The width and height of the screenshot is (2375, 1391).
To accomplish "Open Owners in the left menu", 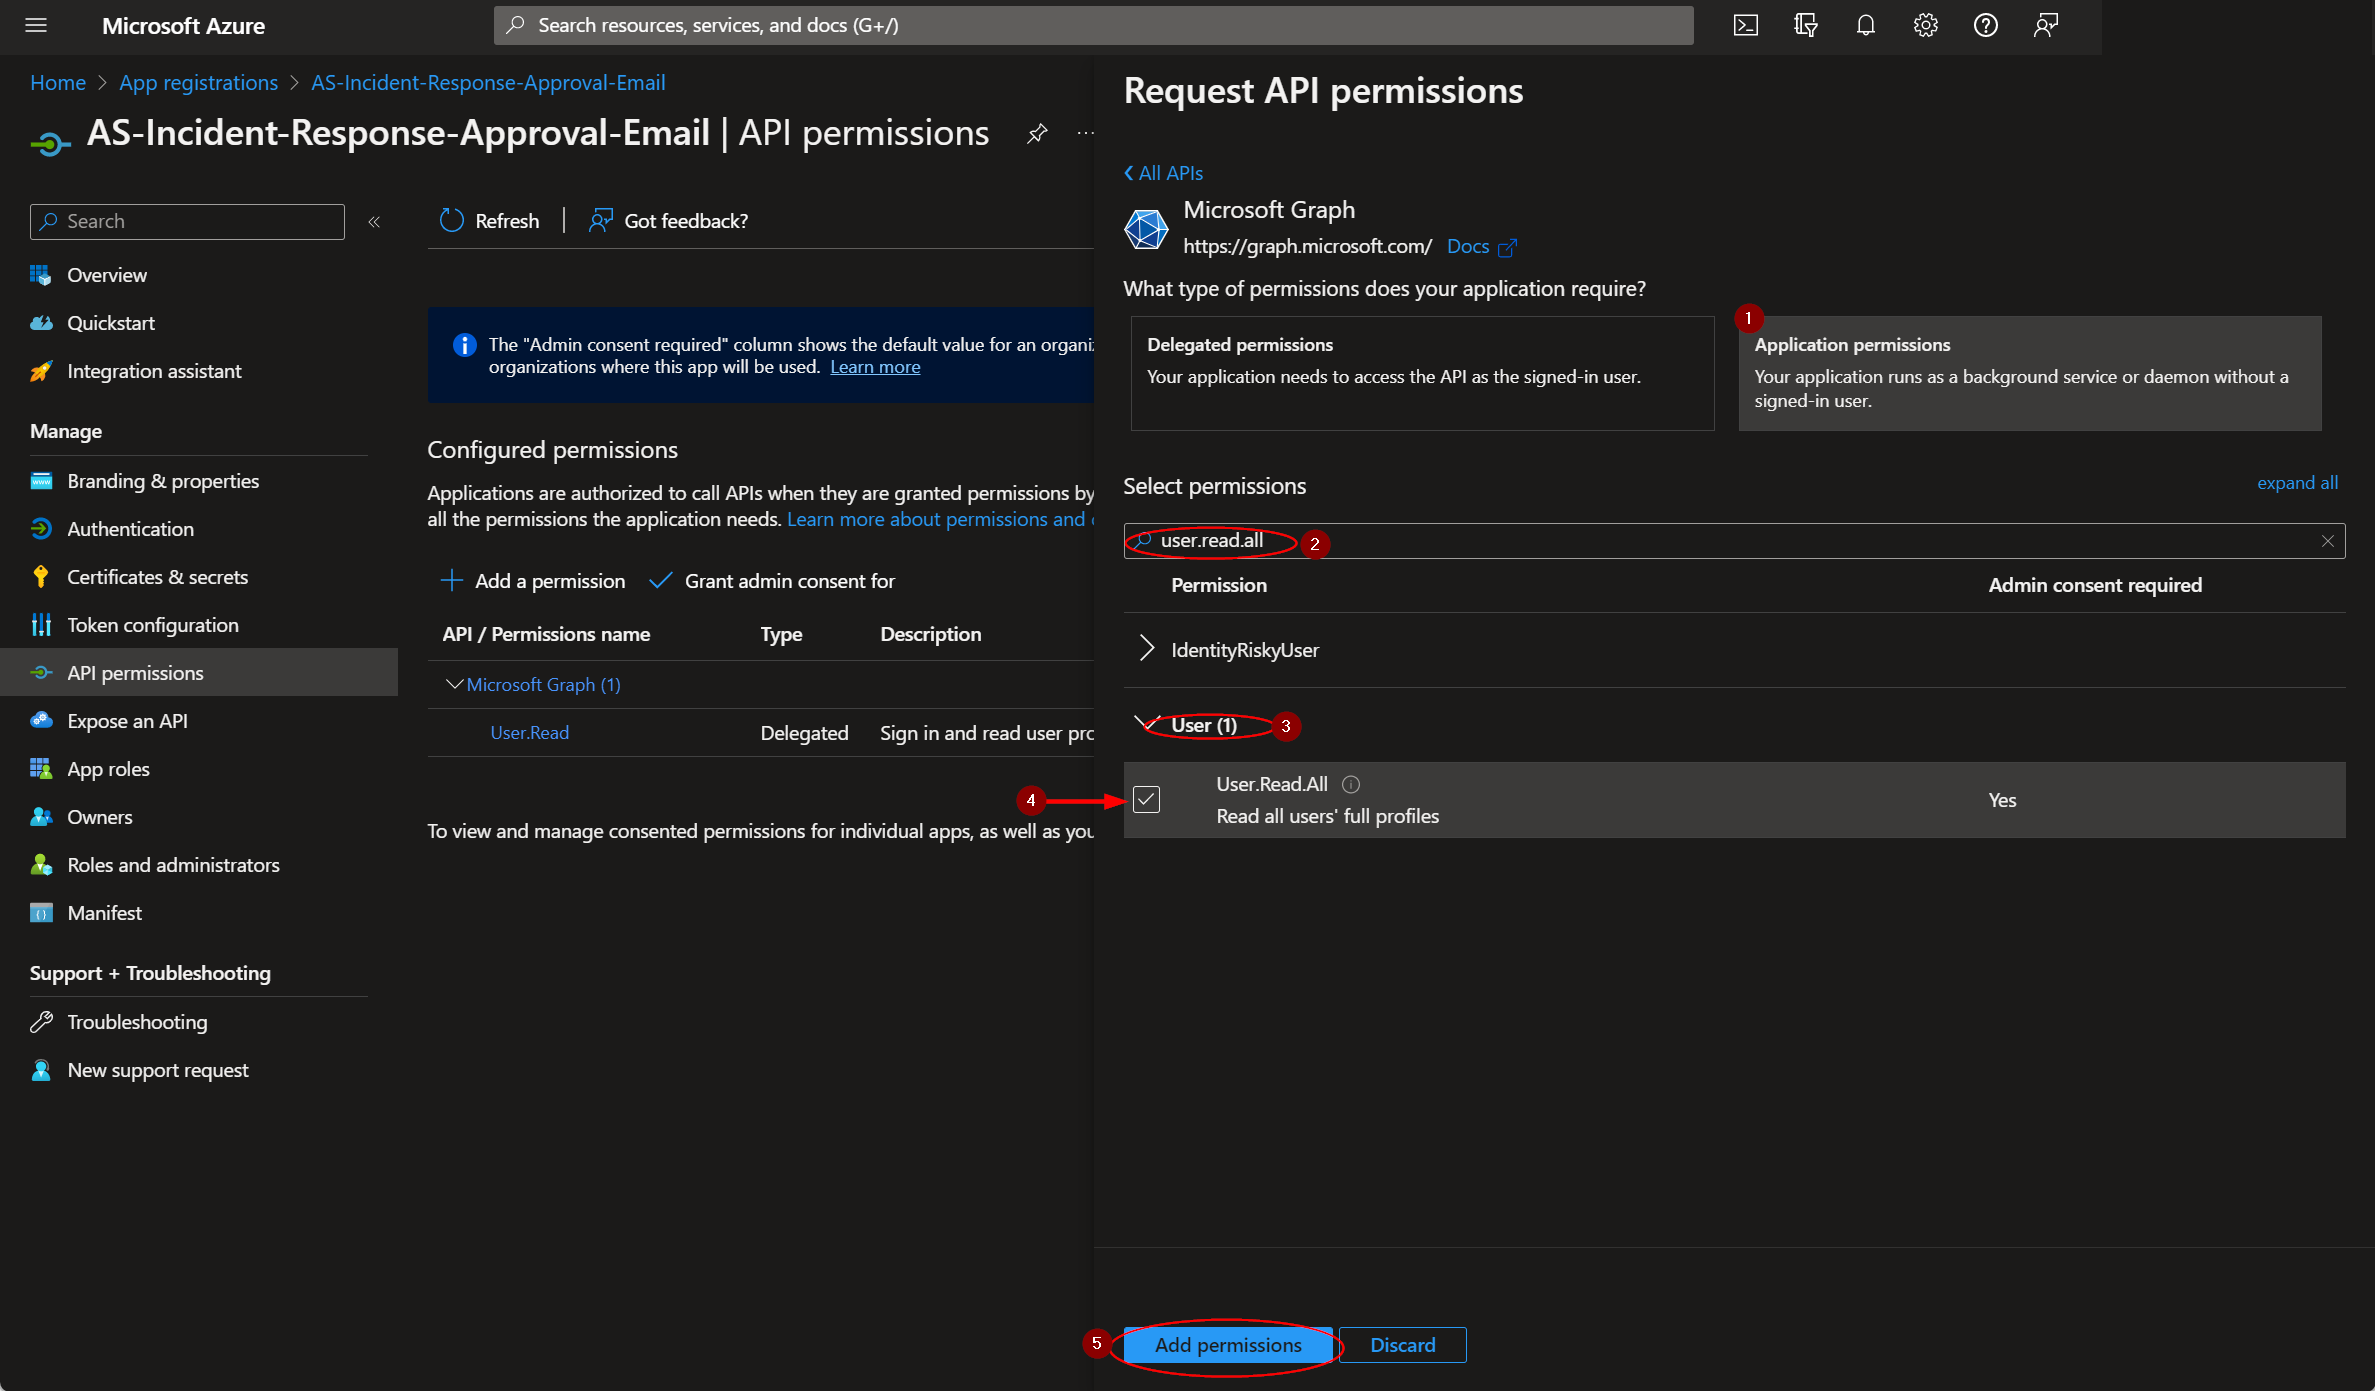I will [x=99, y=817].
